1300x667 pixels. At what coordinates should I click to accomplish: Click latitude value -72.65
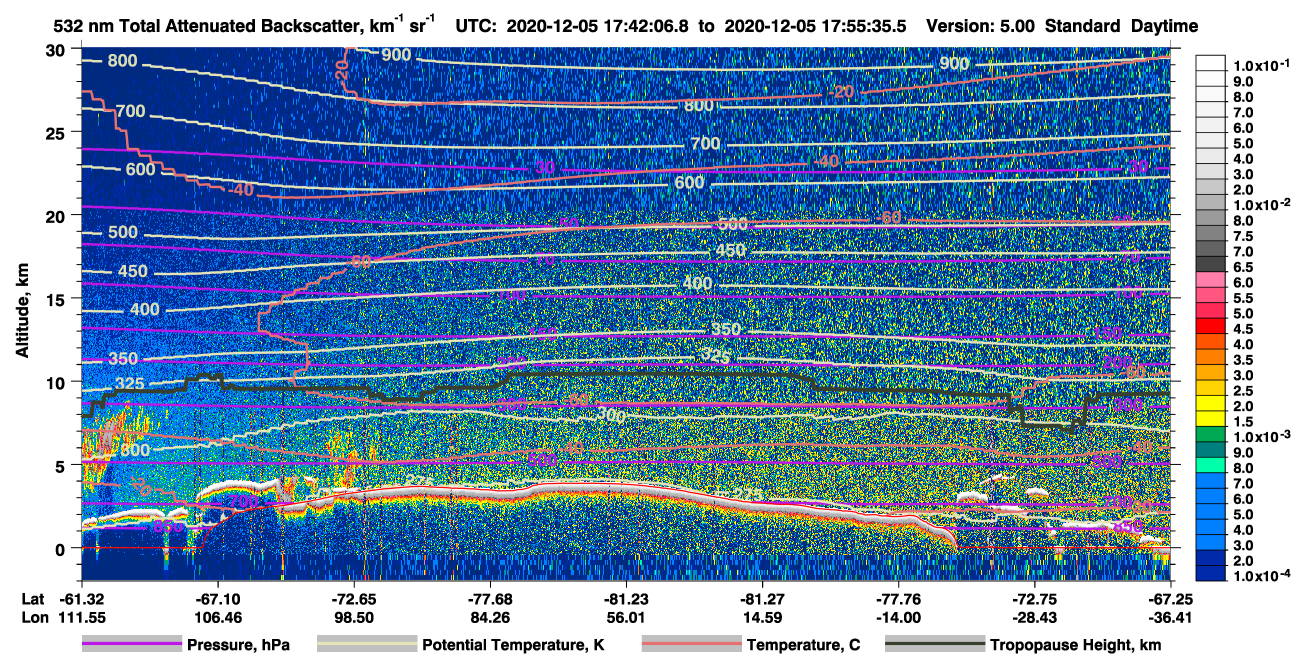354,599
